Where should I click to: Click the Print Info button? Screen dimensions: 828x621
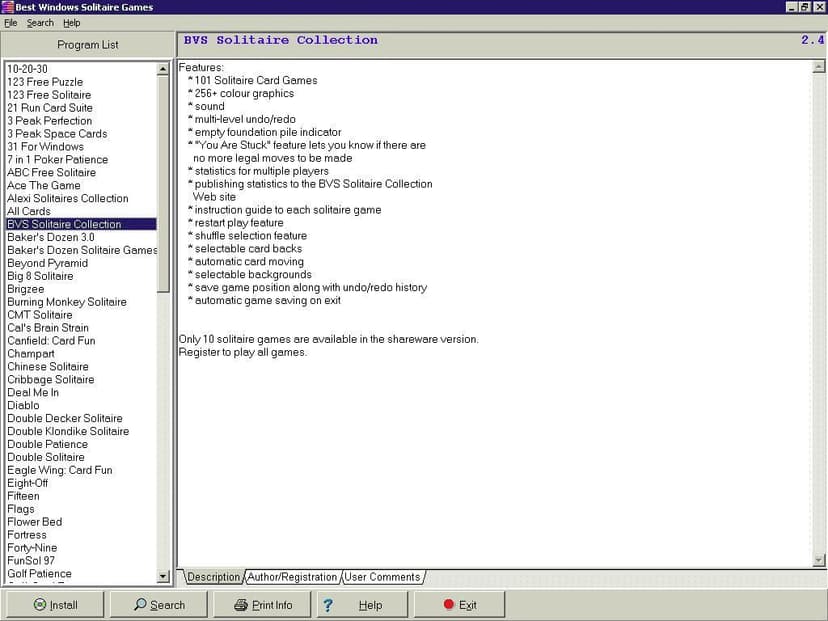262,605
